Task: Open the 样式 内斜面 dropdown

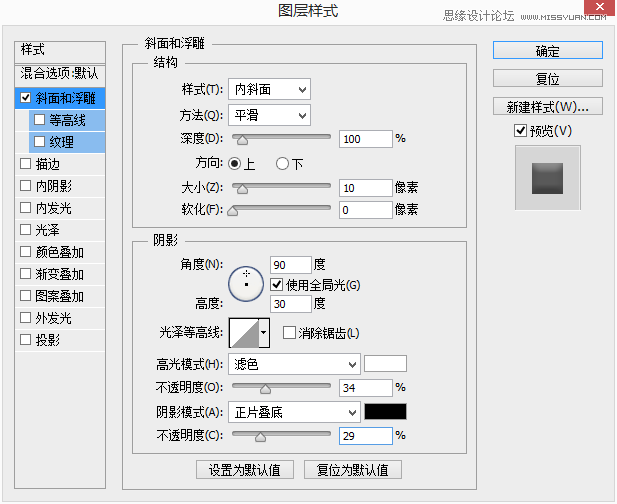Action: (x=269, y=89)
